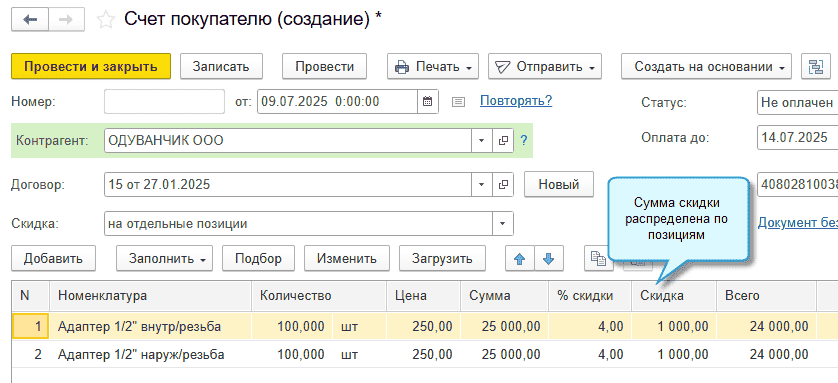Click % скидки cell 4,00 in row 1
838x383 pixels.
(590, 326)
